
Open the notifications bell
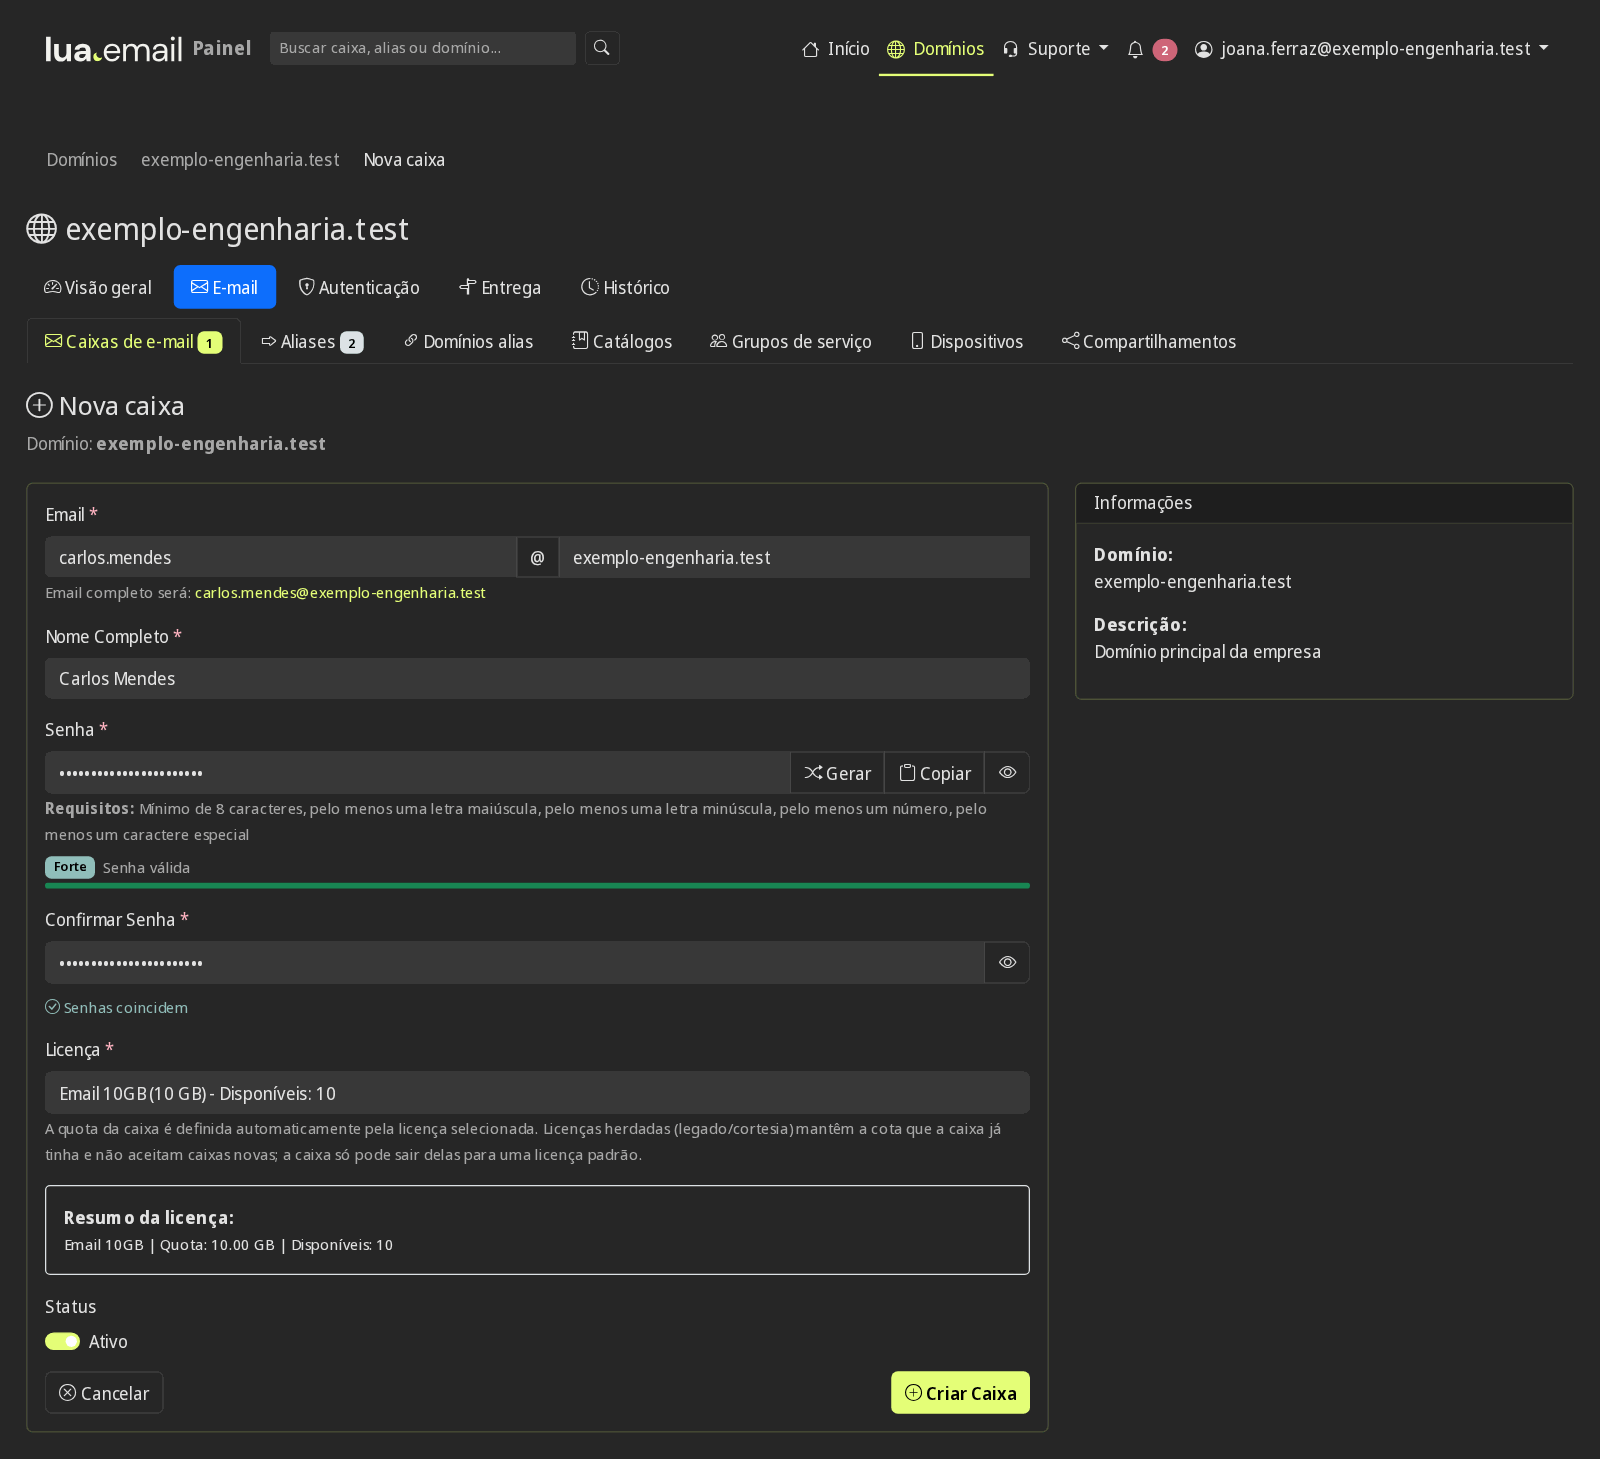pos(1135,49)
